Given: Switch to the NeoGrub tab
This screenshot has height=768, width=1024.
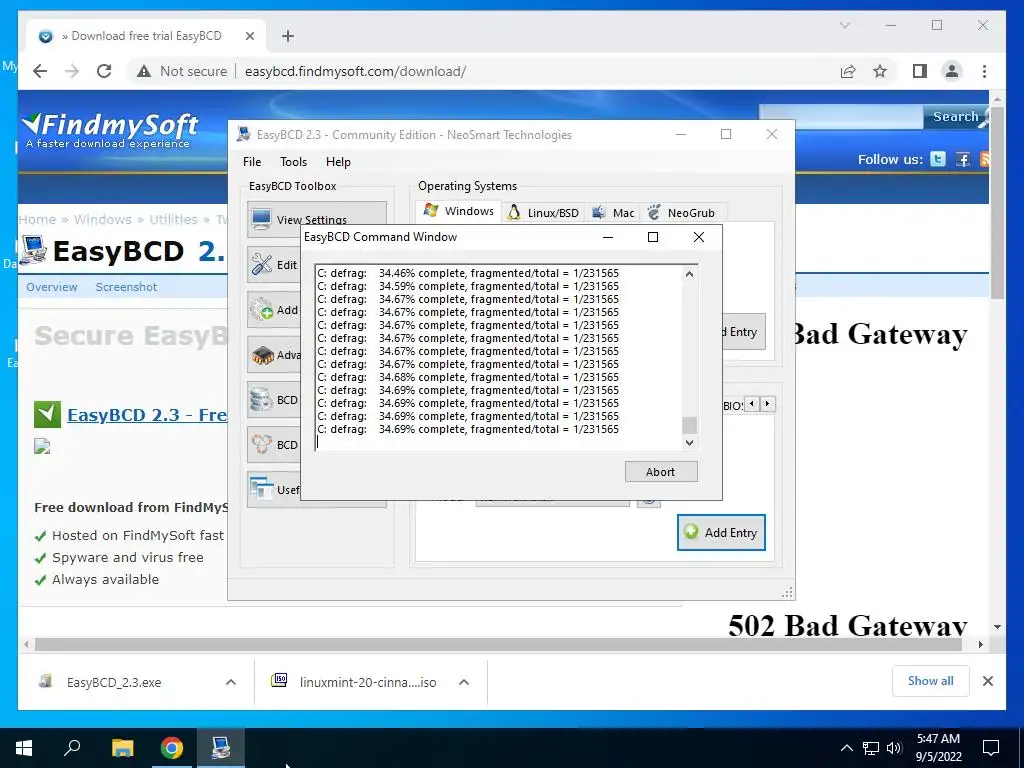Looking at the screenshot, I should click(681, 212).
